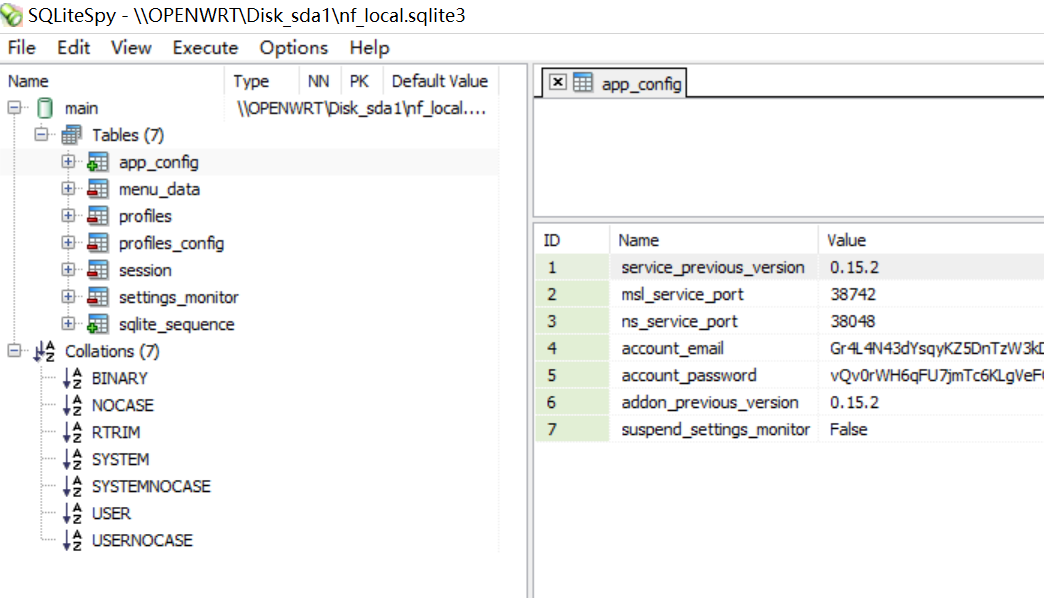
Task: Select the account_password cell
Action: 713,376
